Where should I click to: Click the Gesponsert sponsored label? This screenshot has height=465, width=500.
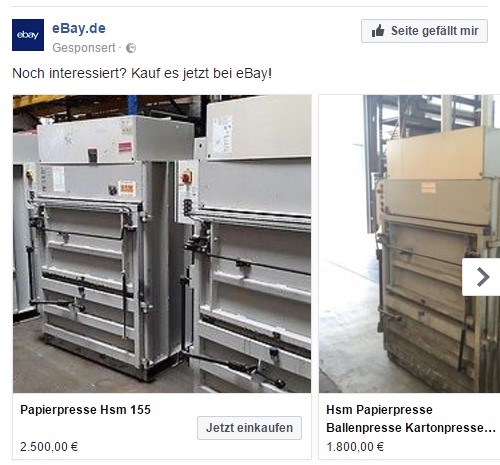[84, 48]
